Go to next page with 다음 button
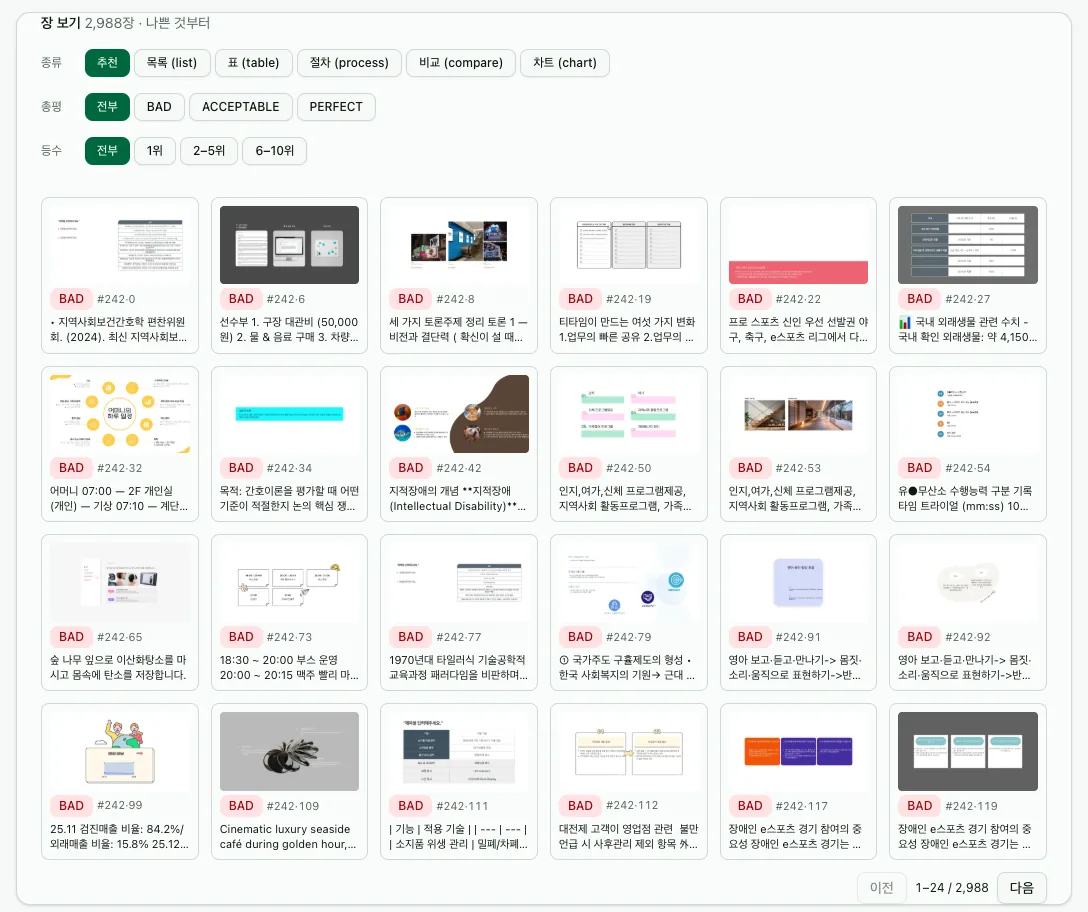 (x=1021, y=887)
